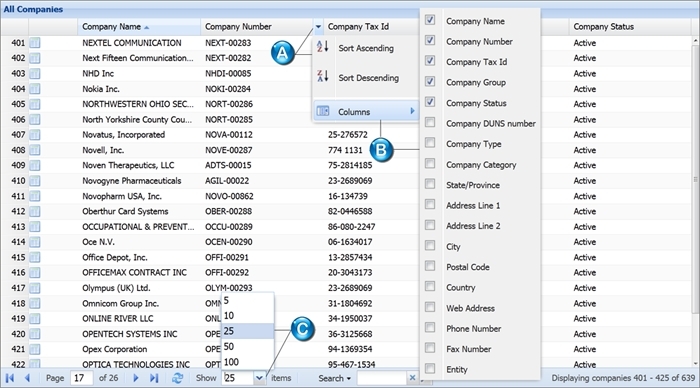Click the search text field
The image size is (700, 388).
coord(382,378)
